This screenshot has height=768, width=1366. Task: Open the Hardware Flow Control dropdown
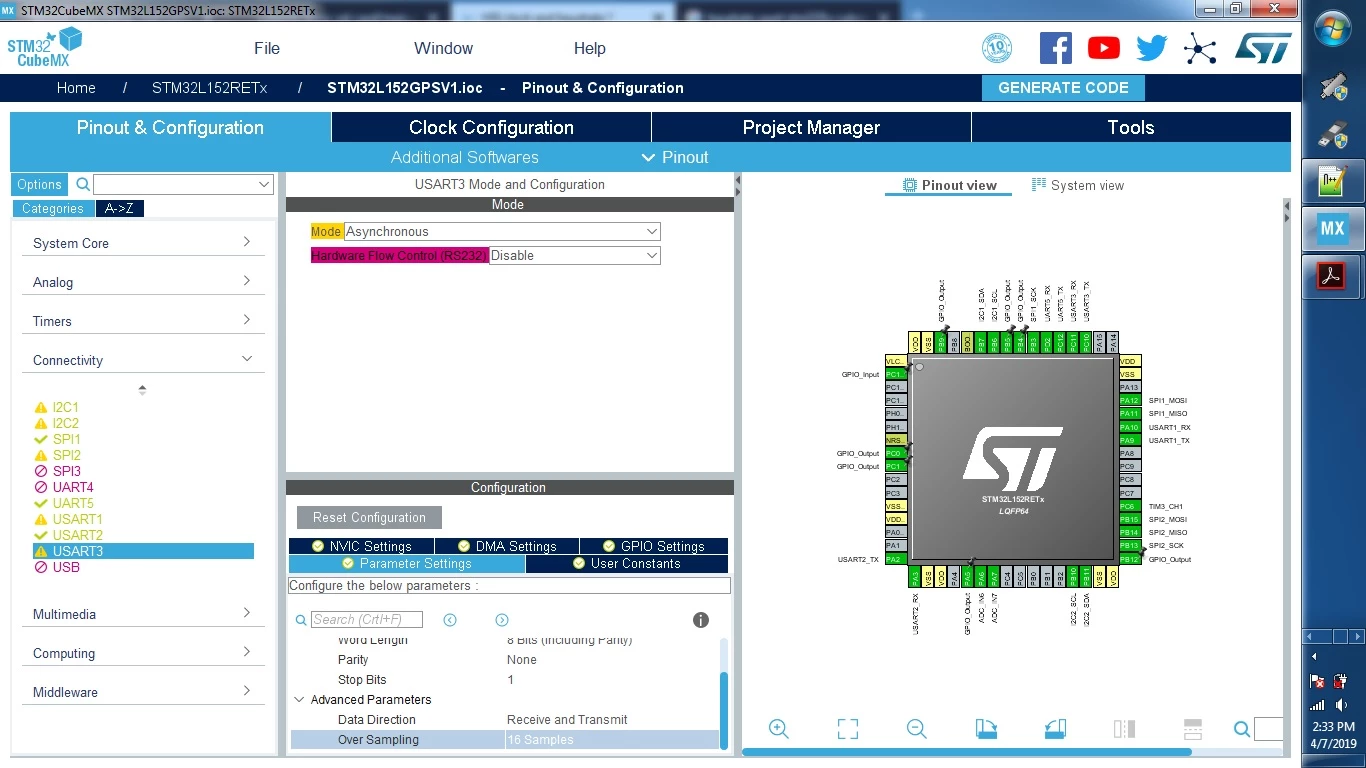[x=575, y=256]
